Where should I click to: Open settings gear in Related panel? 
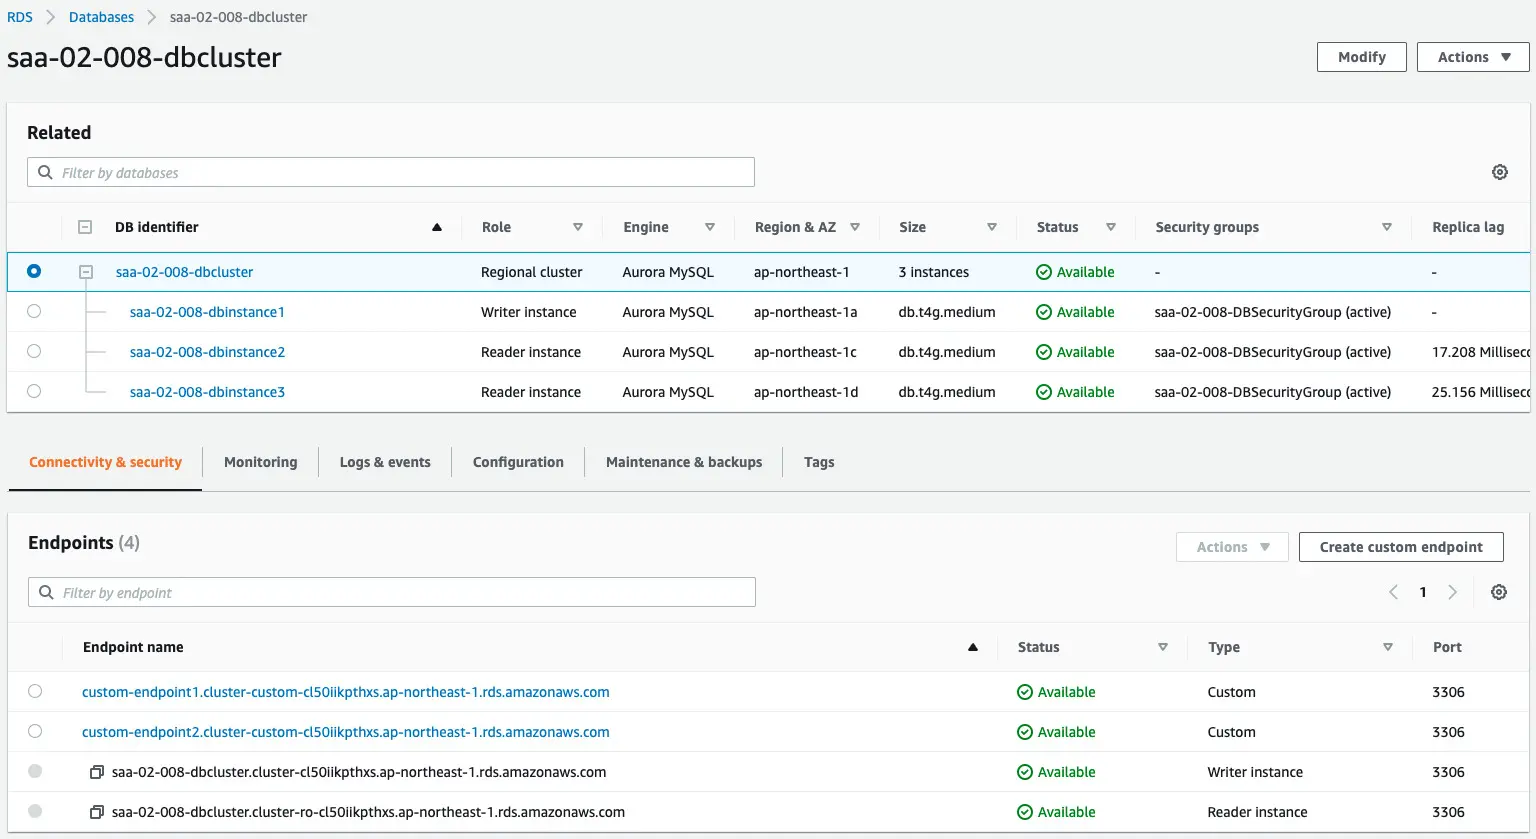point(1499,172)
